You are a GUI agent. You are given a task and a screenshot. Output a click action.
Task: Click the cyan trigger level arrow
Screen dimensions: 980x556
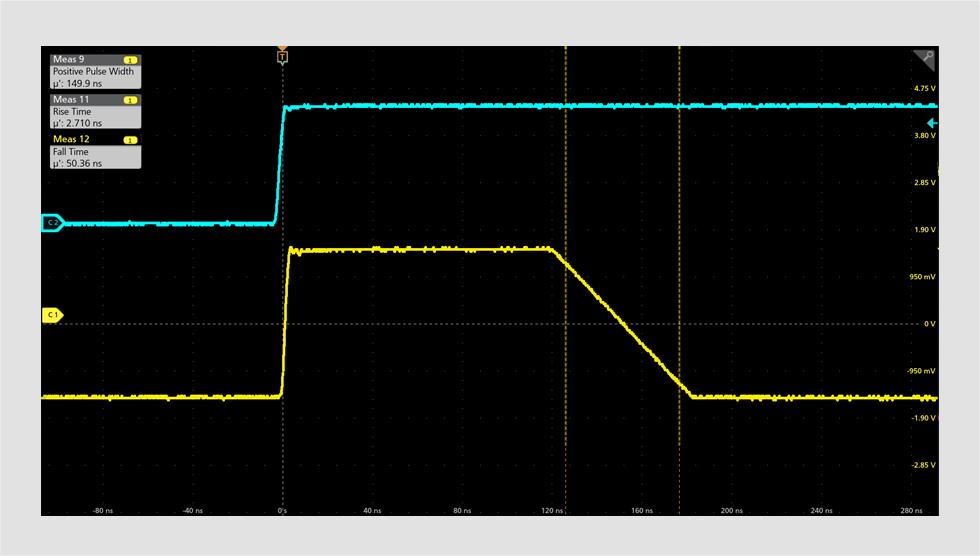point(932,122)
